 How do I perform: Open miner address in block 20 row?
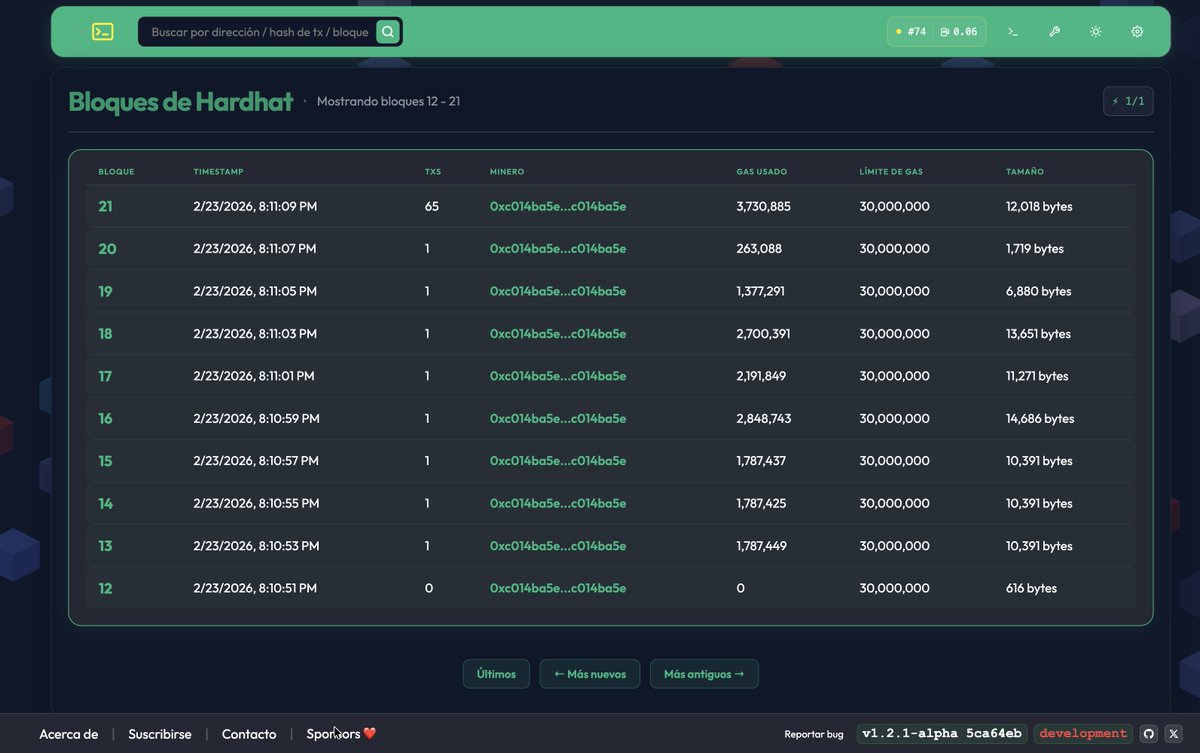[558, 249]
